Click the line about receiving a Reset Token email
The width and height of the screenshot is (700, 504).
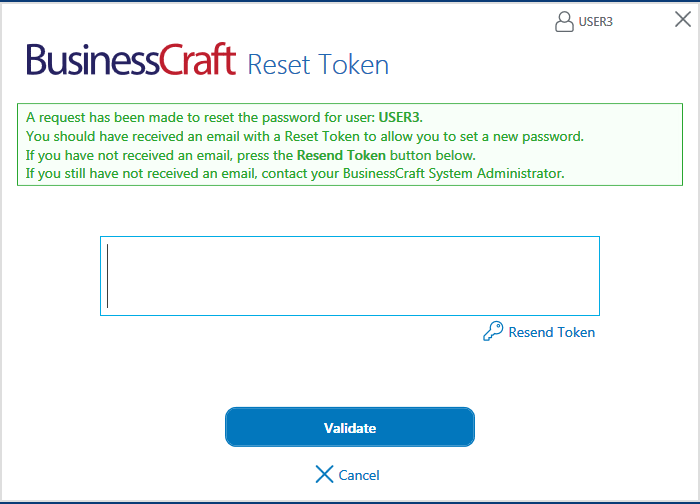tap(305, 137)
